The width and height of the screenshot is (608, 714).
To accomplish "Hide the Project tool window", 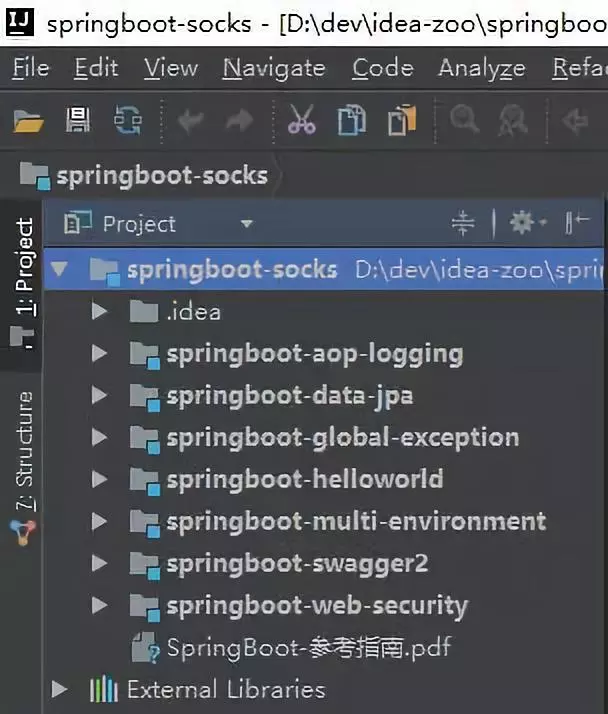I will pyautogui.click(x=577, y=223).
